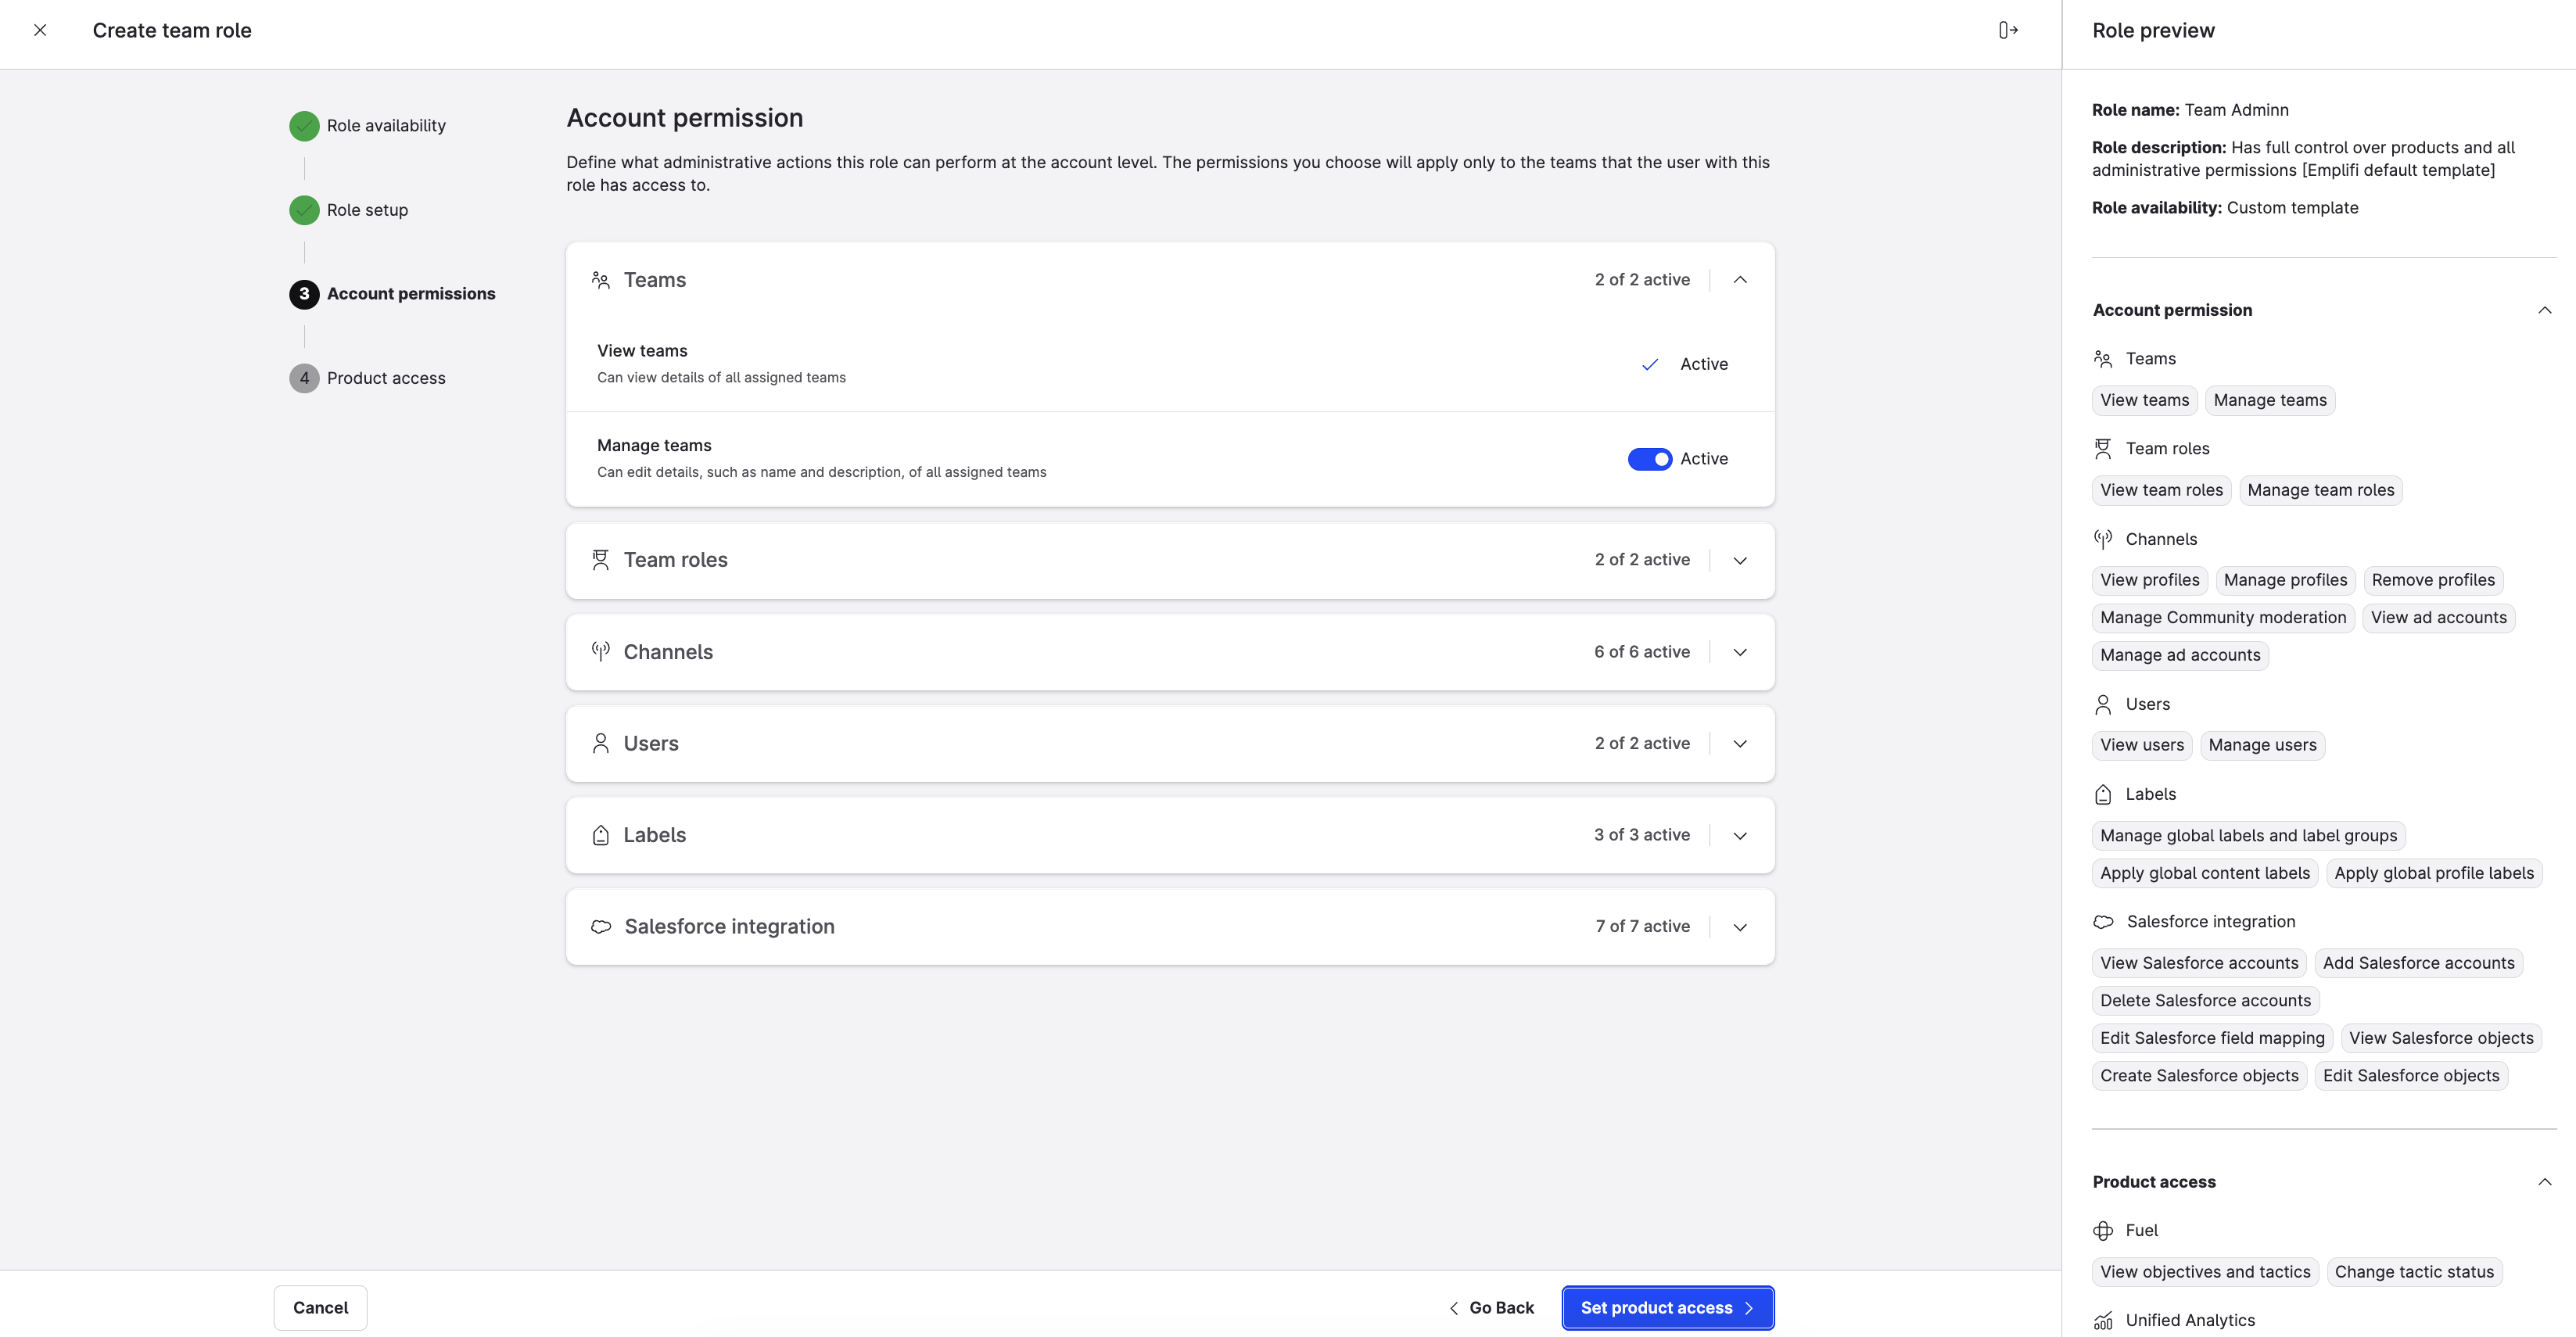Close the Create team role dialog
The image size is (2576, 1337).
pos(40,30)
